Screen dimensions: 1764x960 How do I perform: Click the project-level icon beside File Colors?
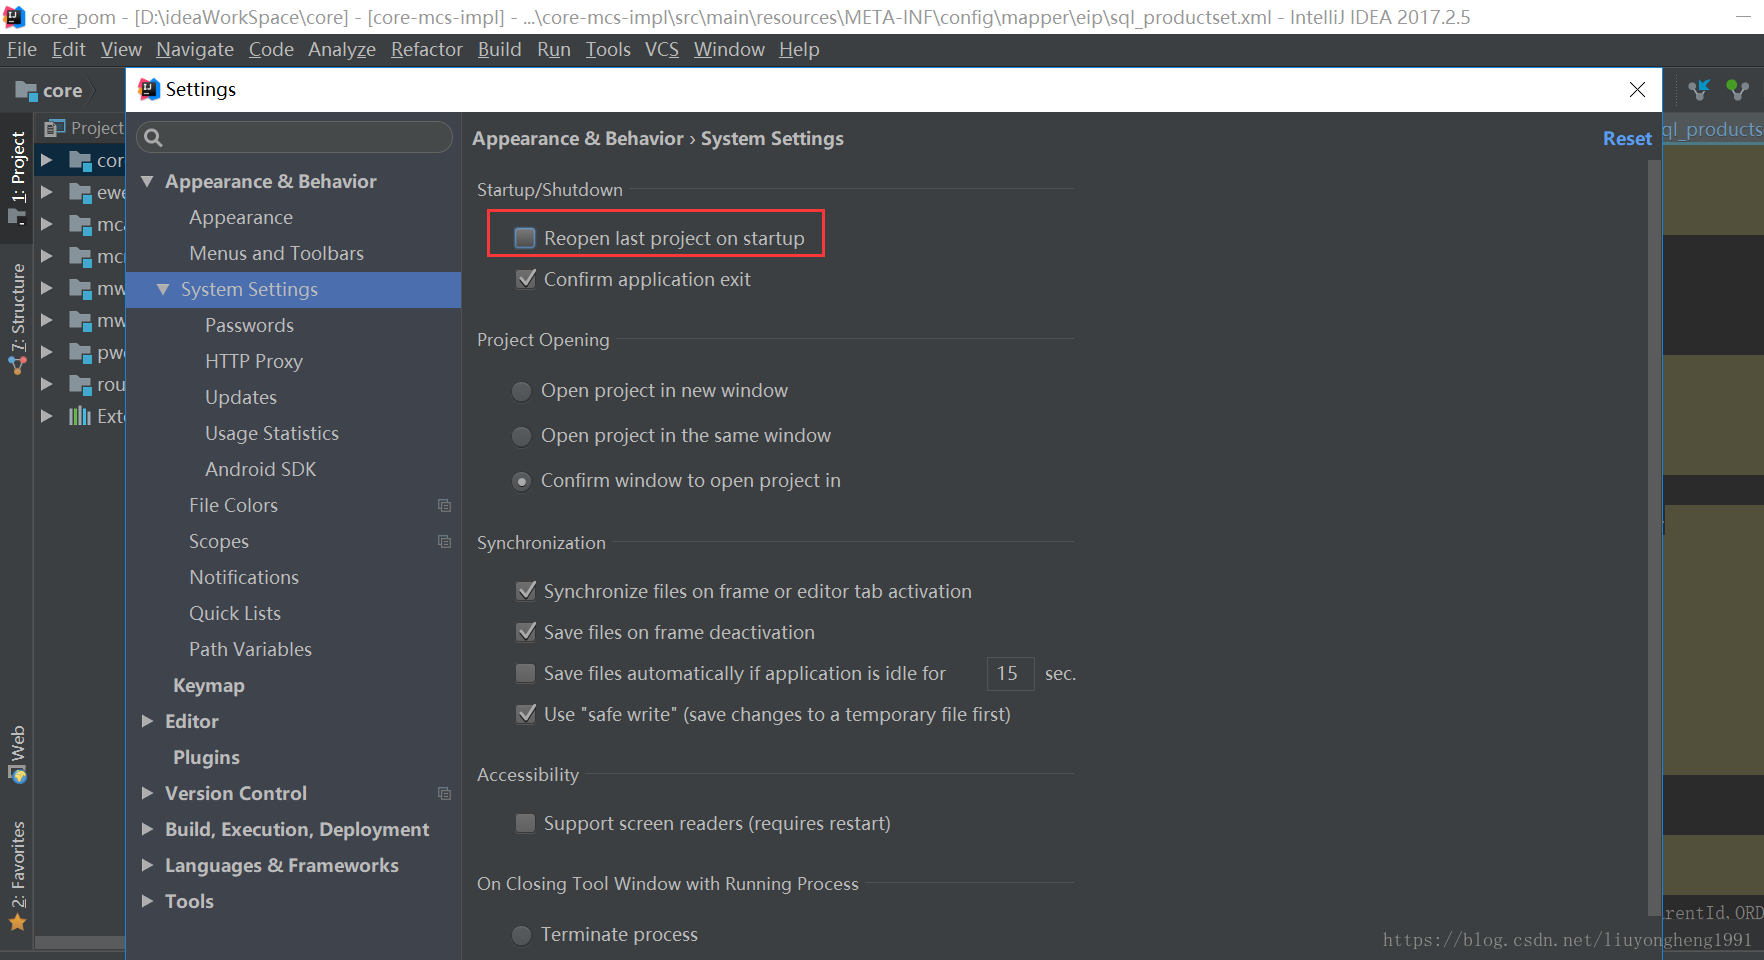pyautogui.click(x=445, y=505)
